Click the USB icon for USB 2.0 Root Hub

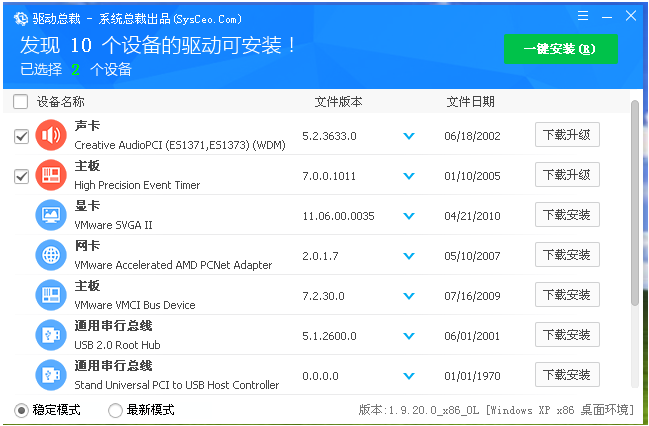pos(51,335)
